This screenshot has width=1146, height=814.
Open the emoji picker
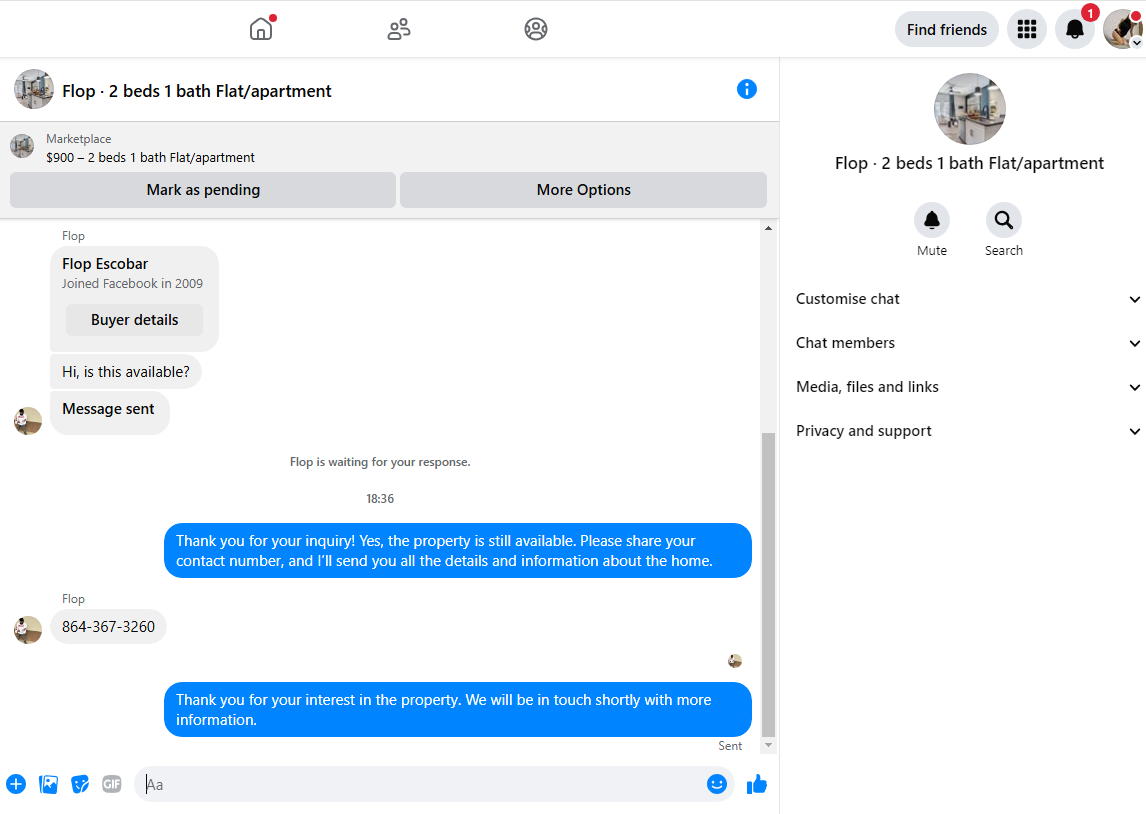coord(717,784)
